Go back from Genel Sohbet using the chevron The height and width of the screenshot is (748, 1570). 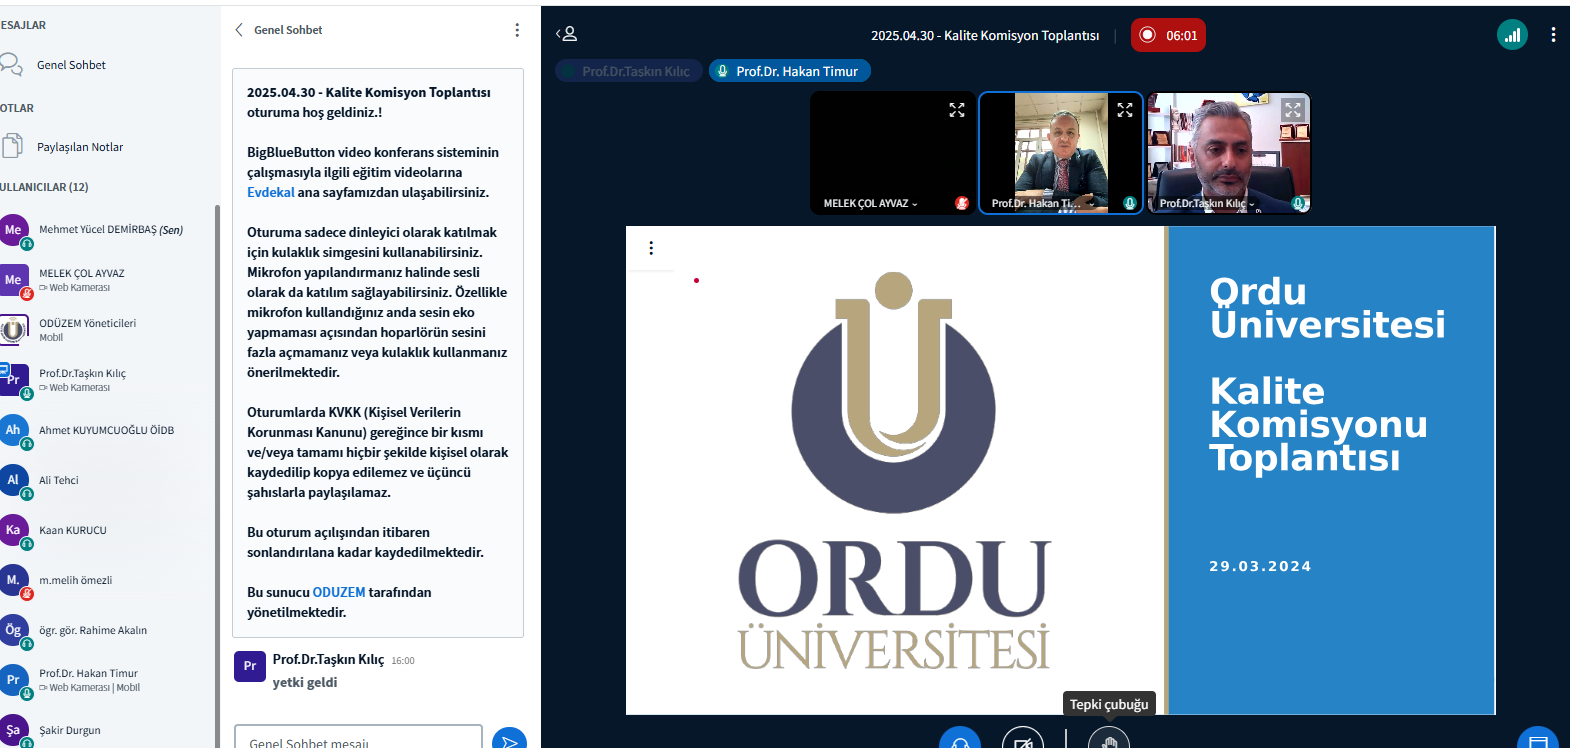coord(239,30)
